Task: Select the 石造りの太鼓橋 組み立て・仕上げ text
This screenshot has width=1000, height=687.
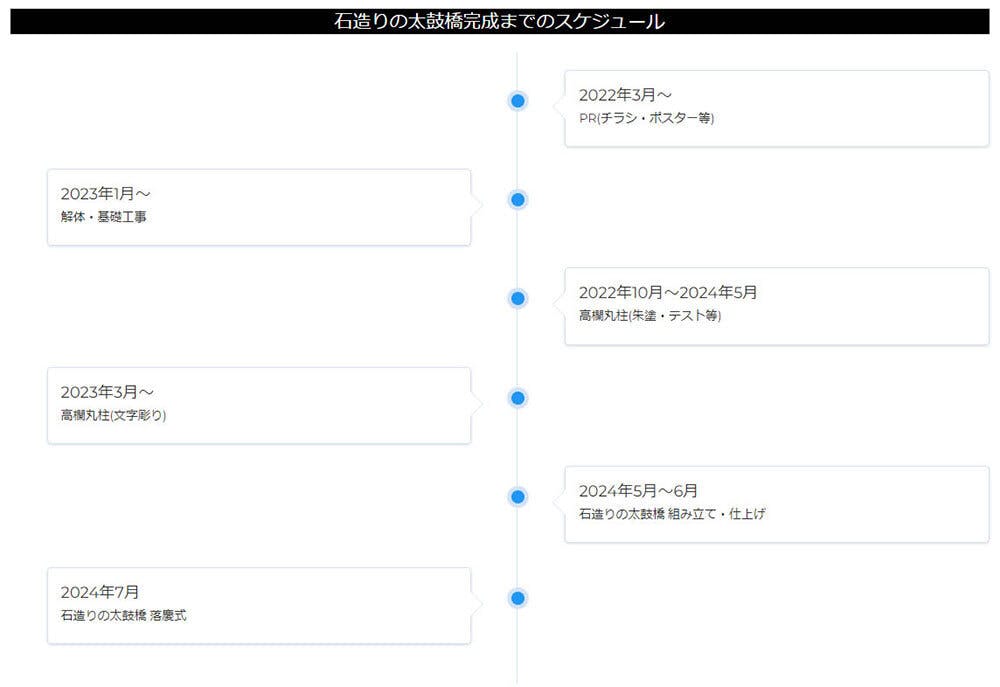Action: coord(672,514)
